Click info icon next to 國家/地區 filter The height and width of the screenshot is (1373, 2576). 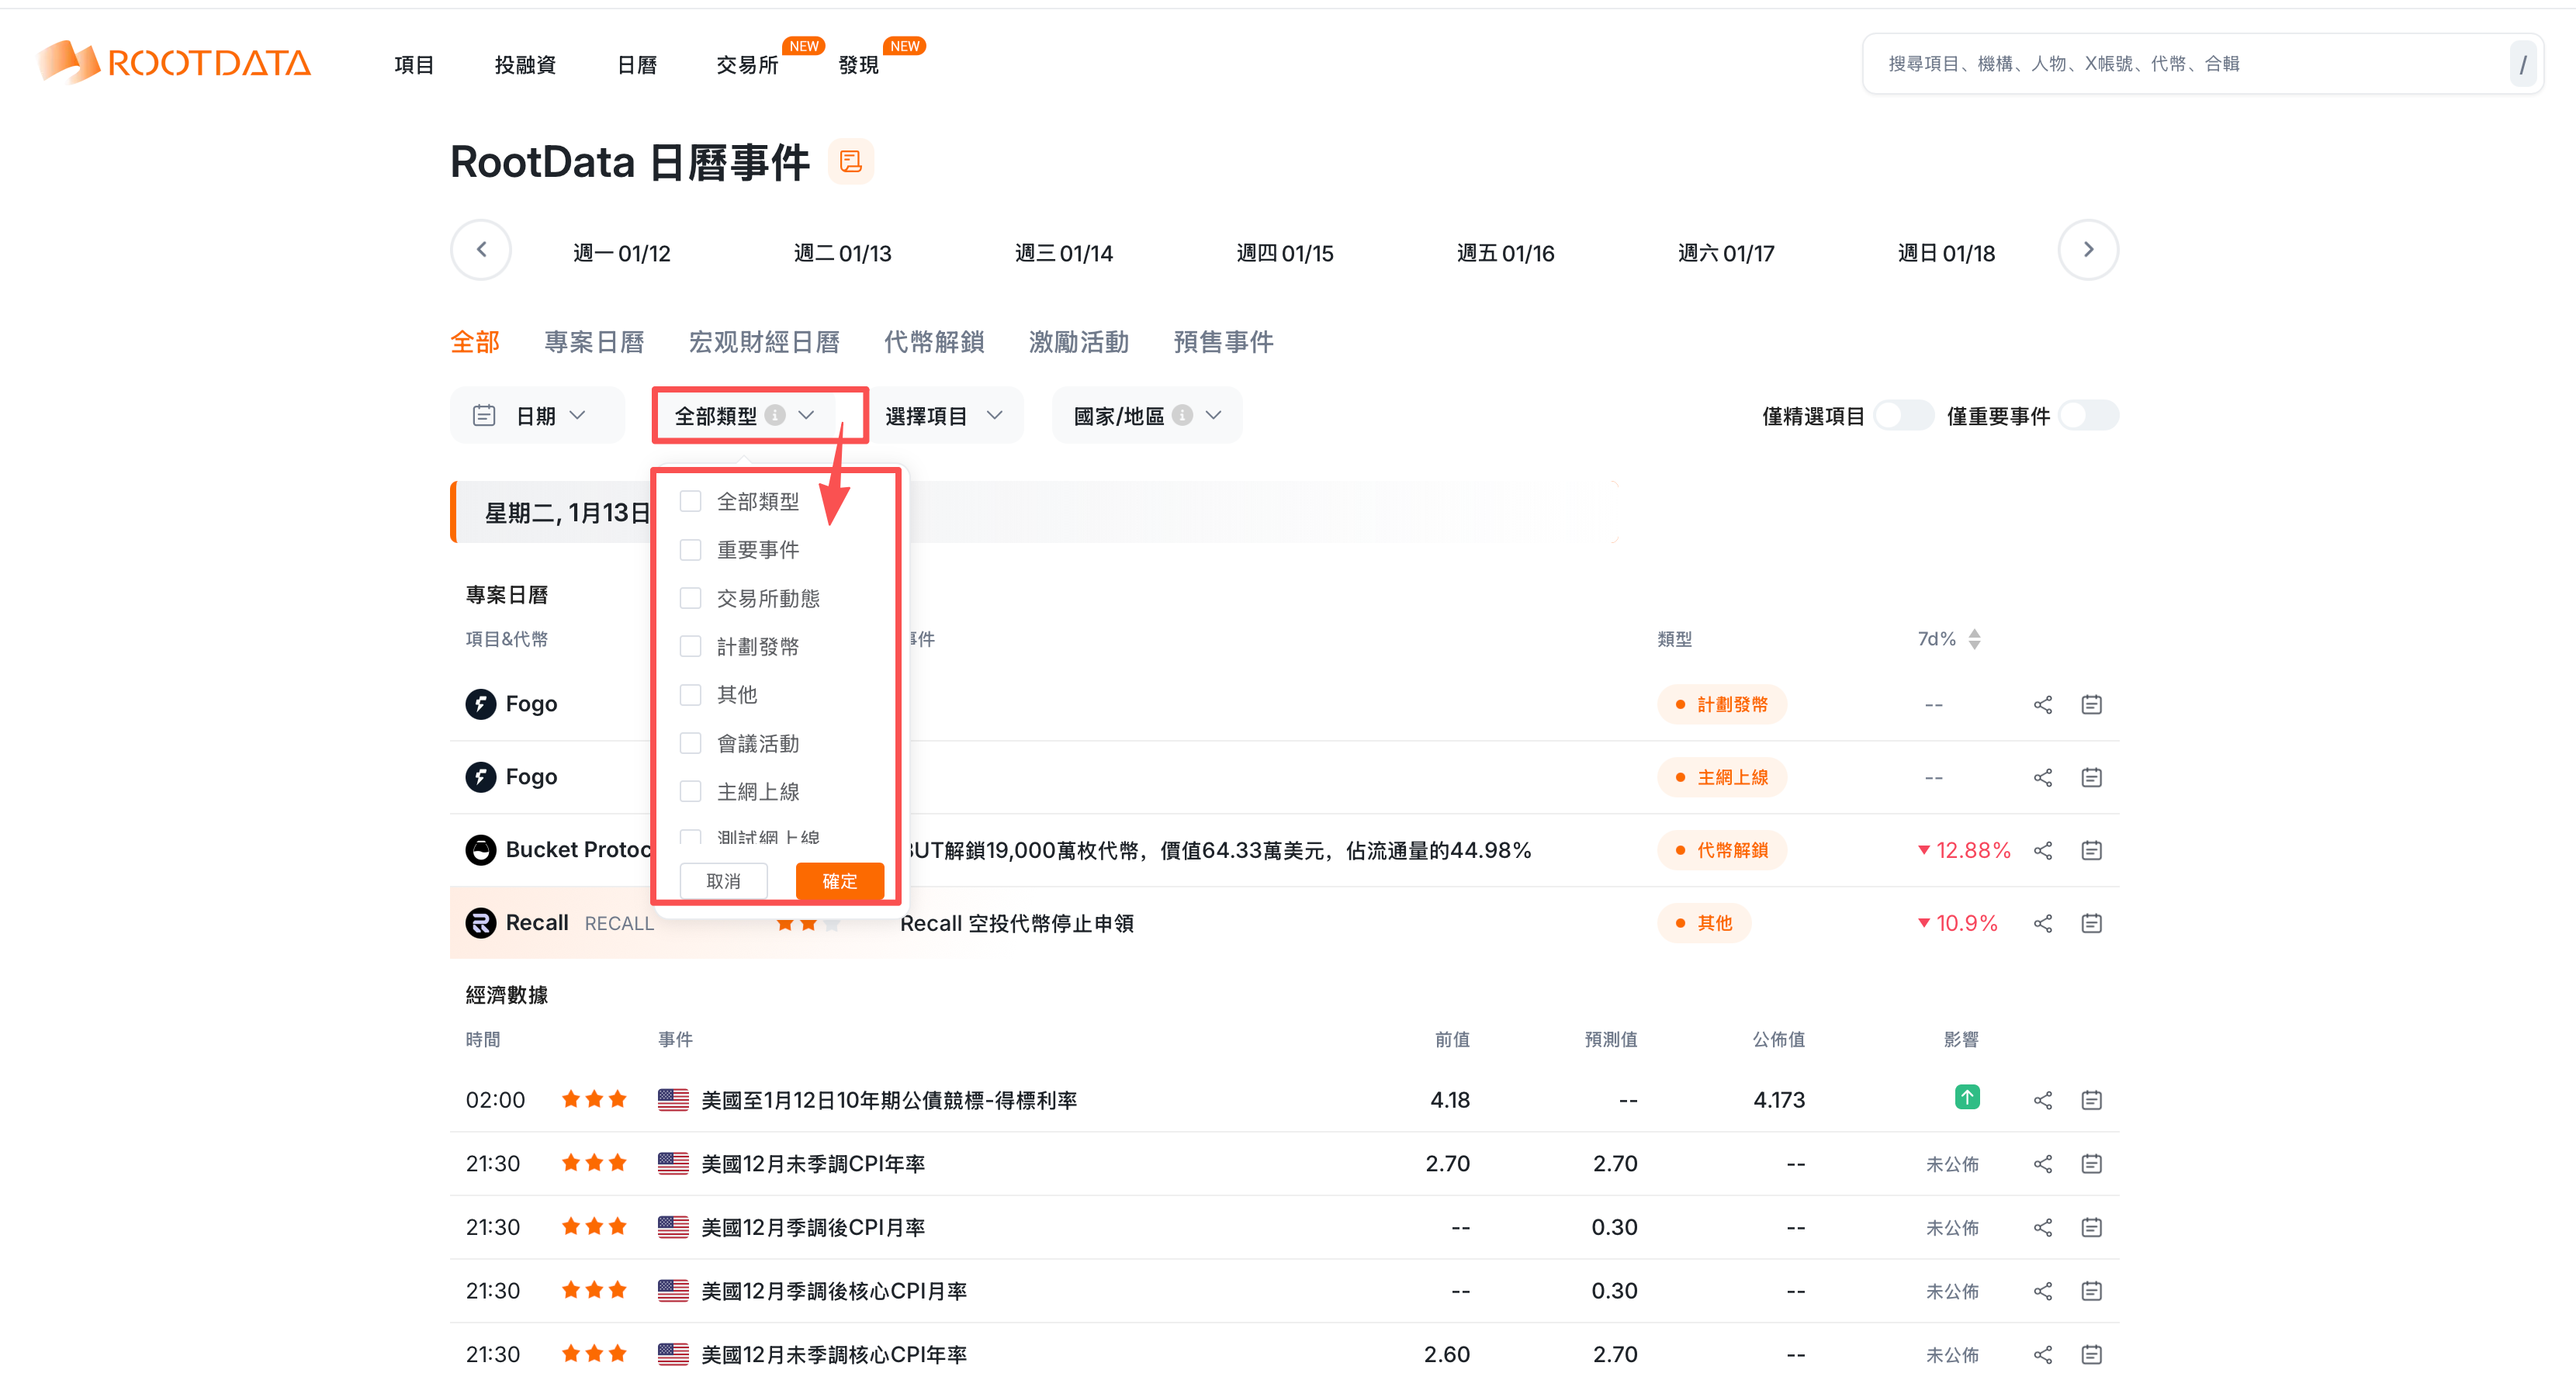tap(1182, 415)
